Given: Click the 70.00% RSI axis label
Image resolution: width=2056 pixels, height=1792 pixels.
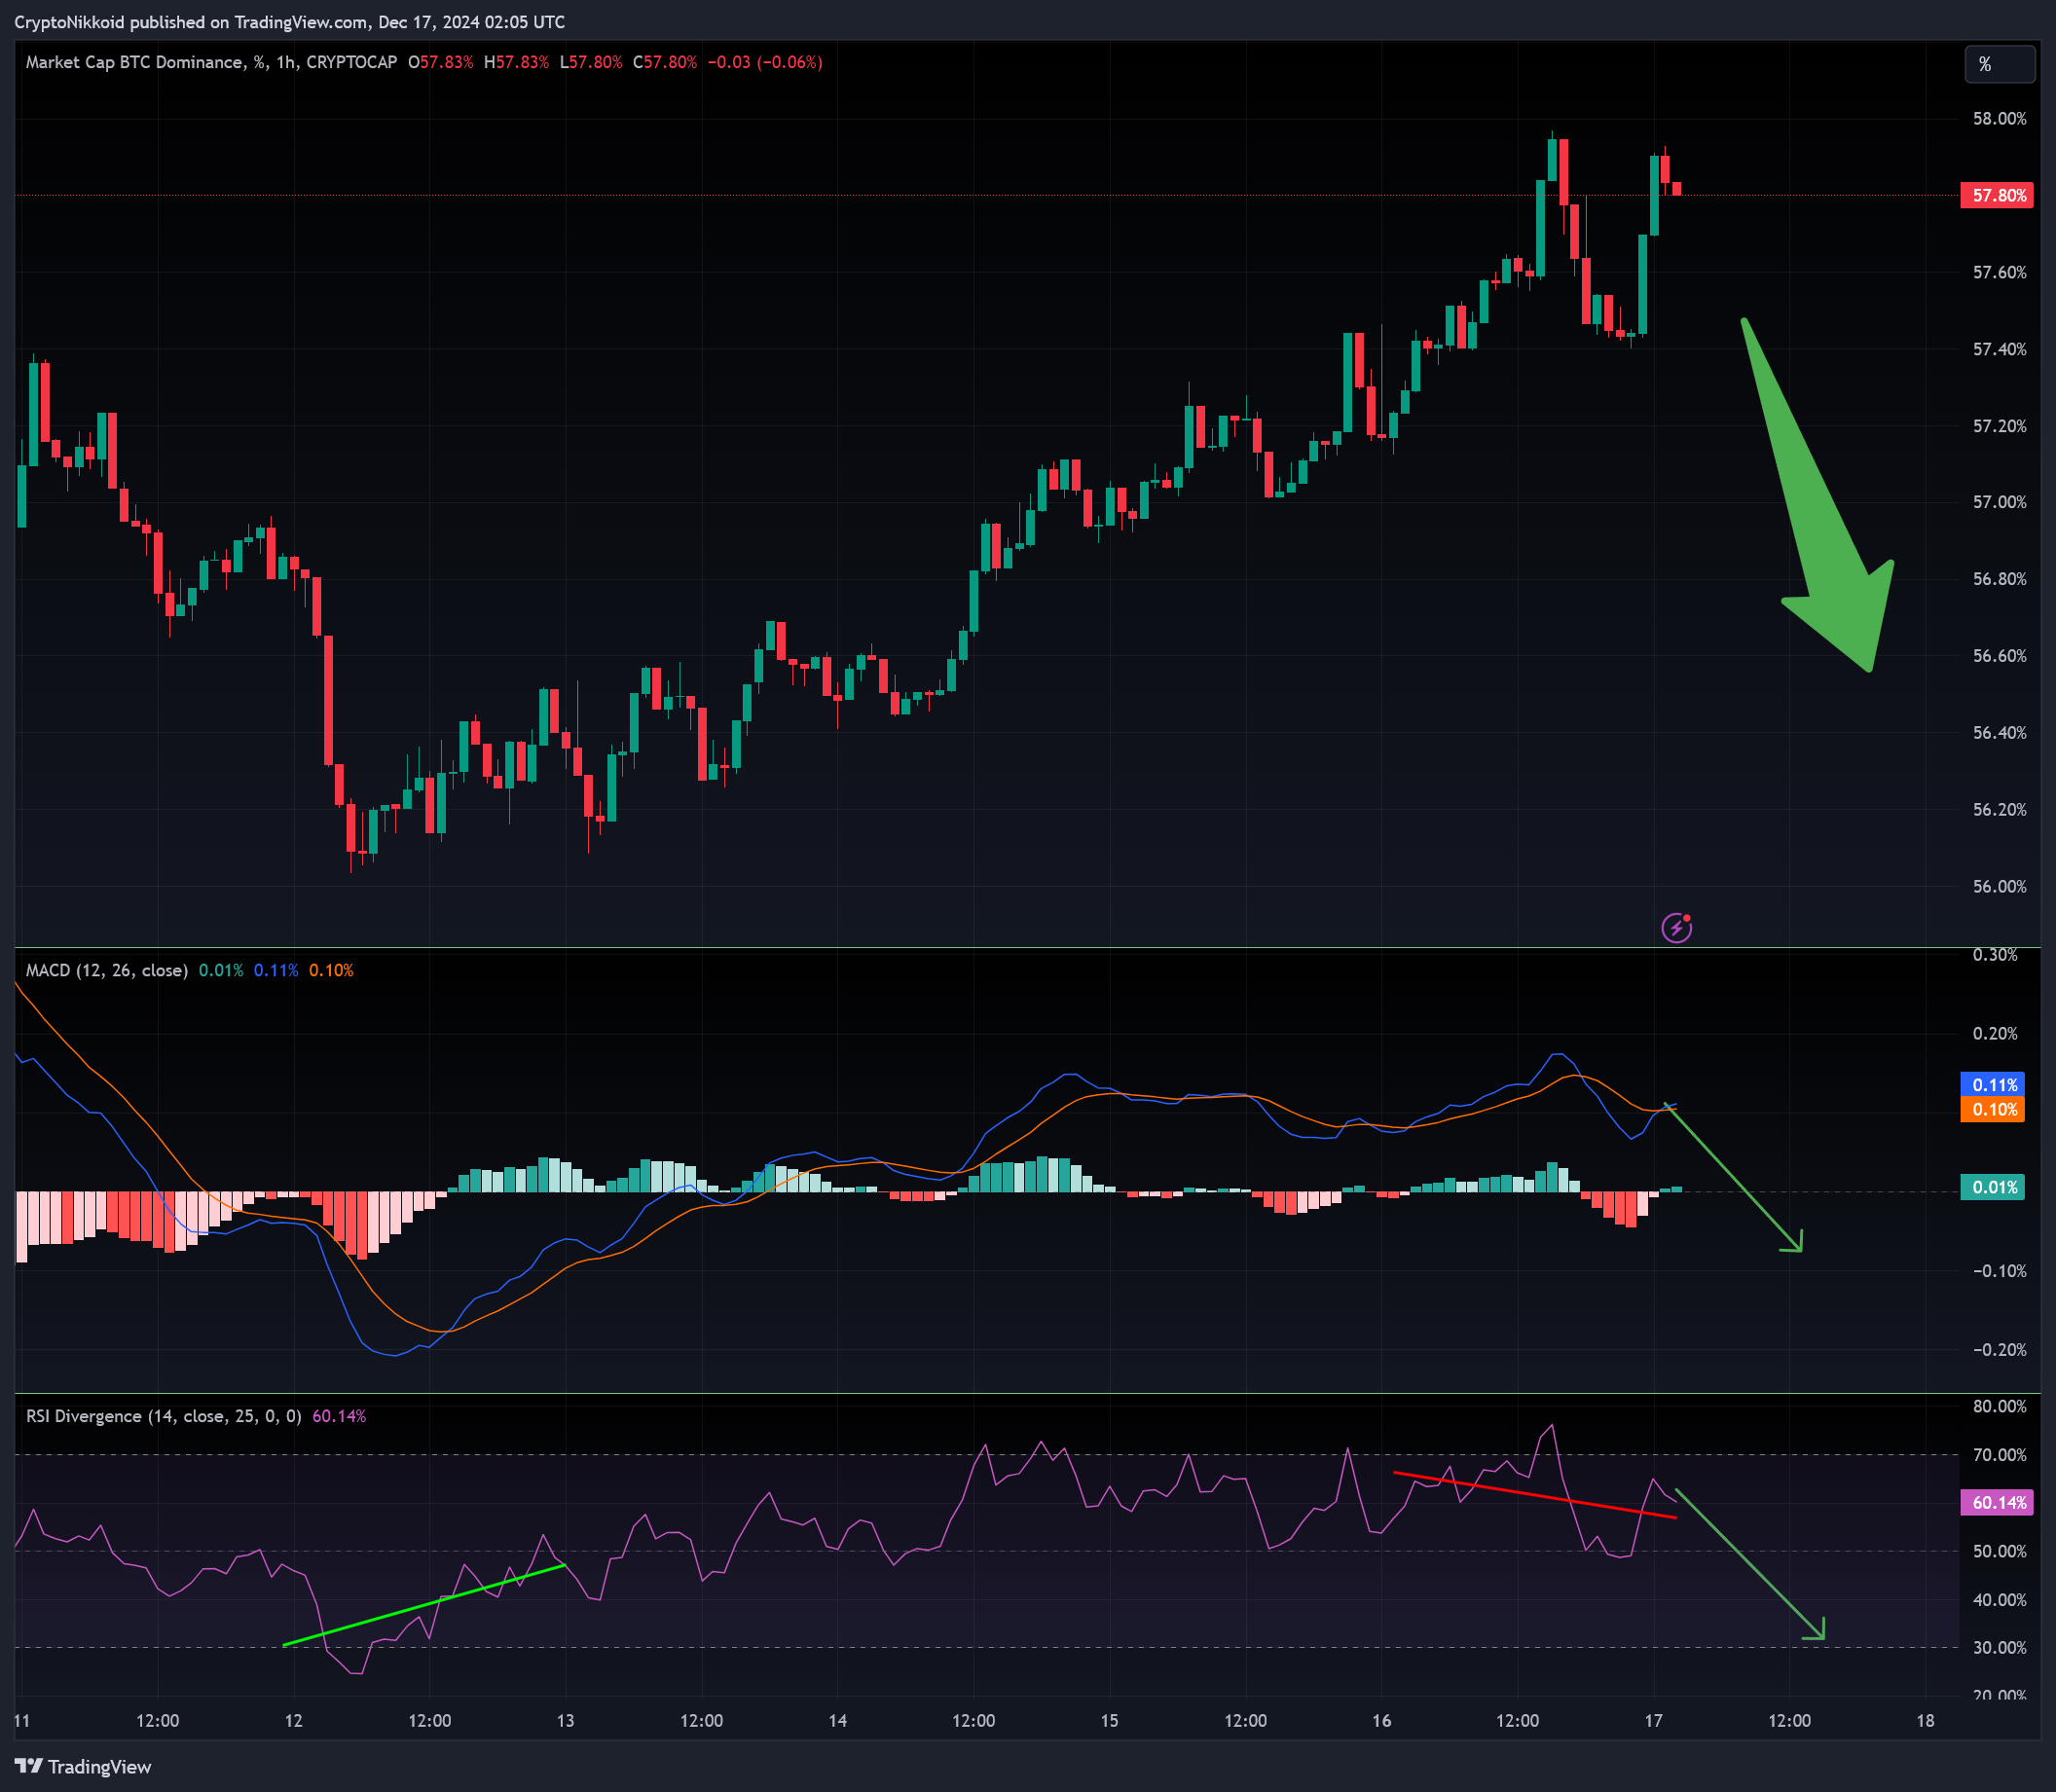Looking at the screenshot, I should coord(2000,1454).
